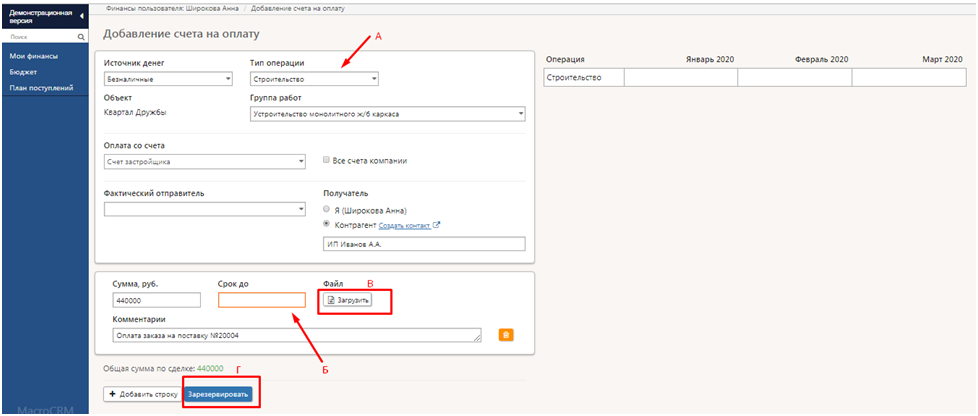
Task: Go to Бюджет in the sidebar
Action: tap(23, 72)
